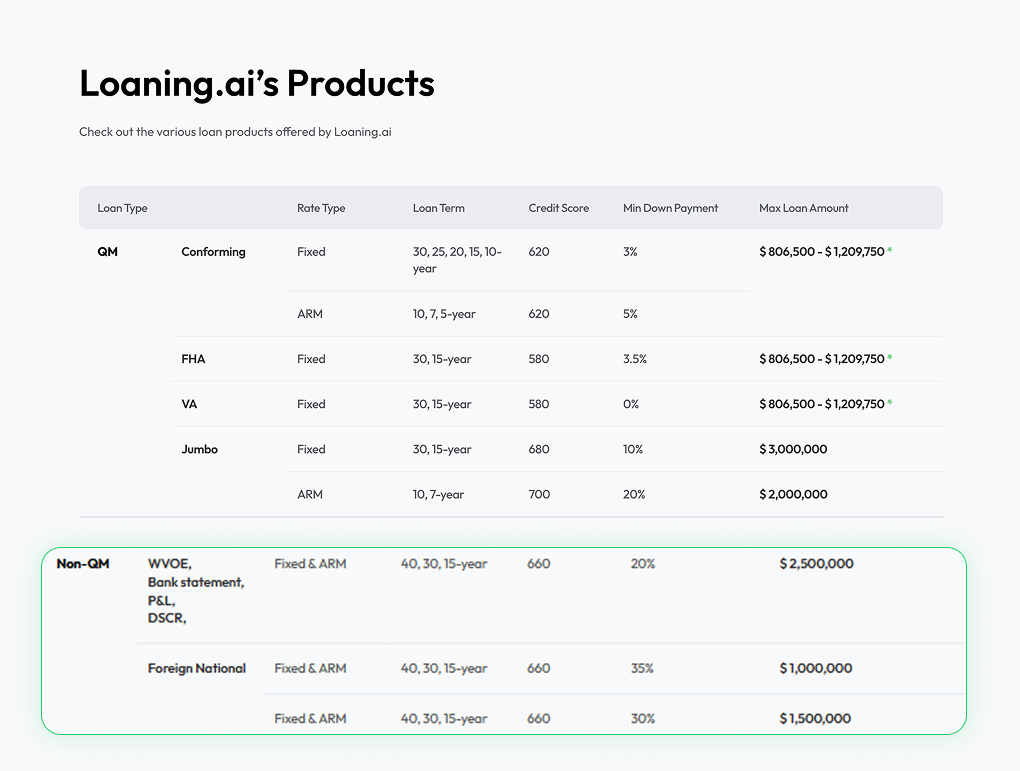This screenshot has height=771, width=1020.
Task: Click "30, 15-year" term in the VA row
Action: point(442,404)
